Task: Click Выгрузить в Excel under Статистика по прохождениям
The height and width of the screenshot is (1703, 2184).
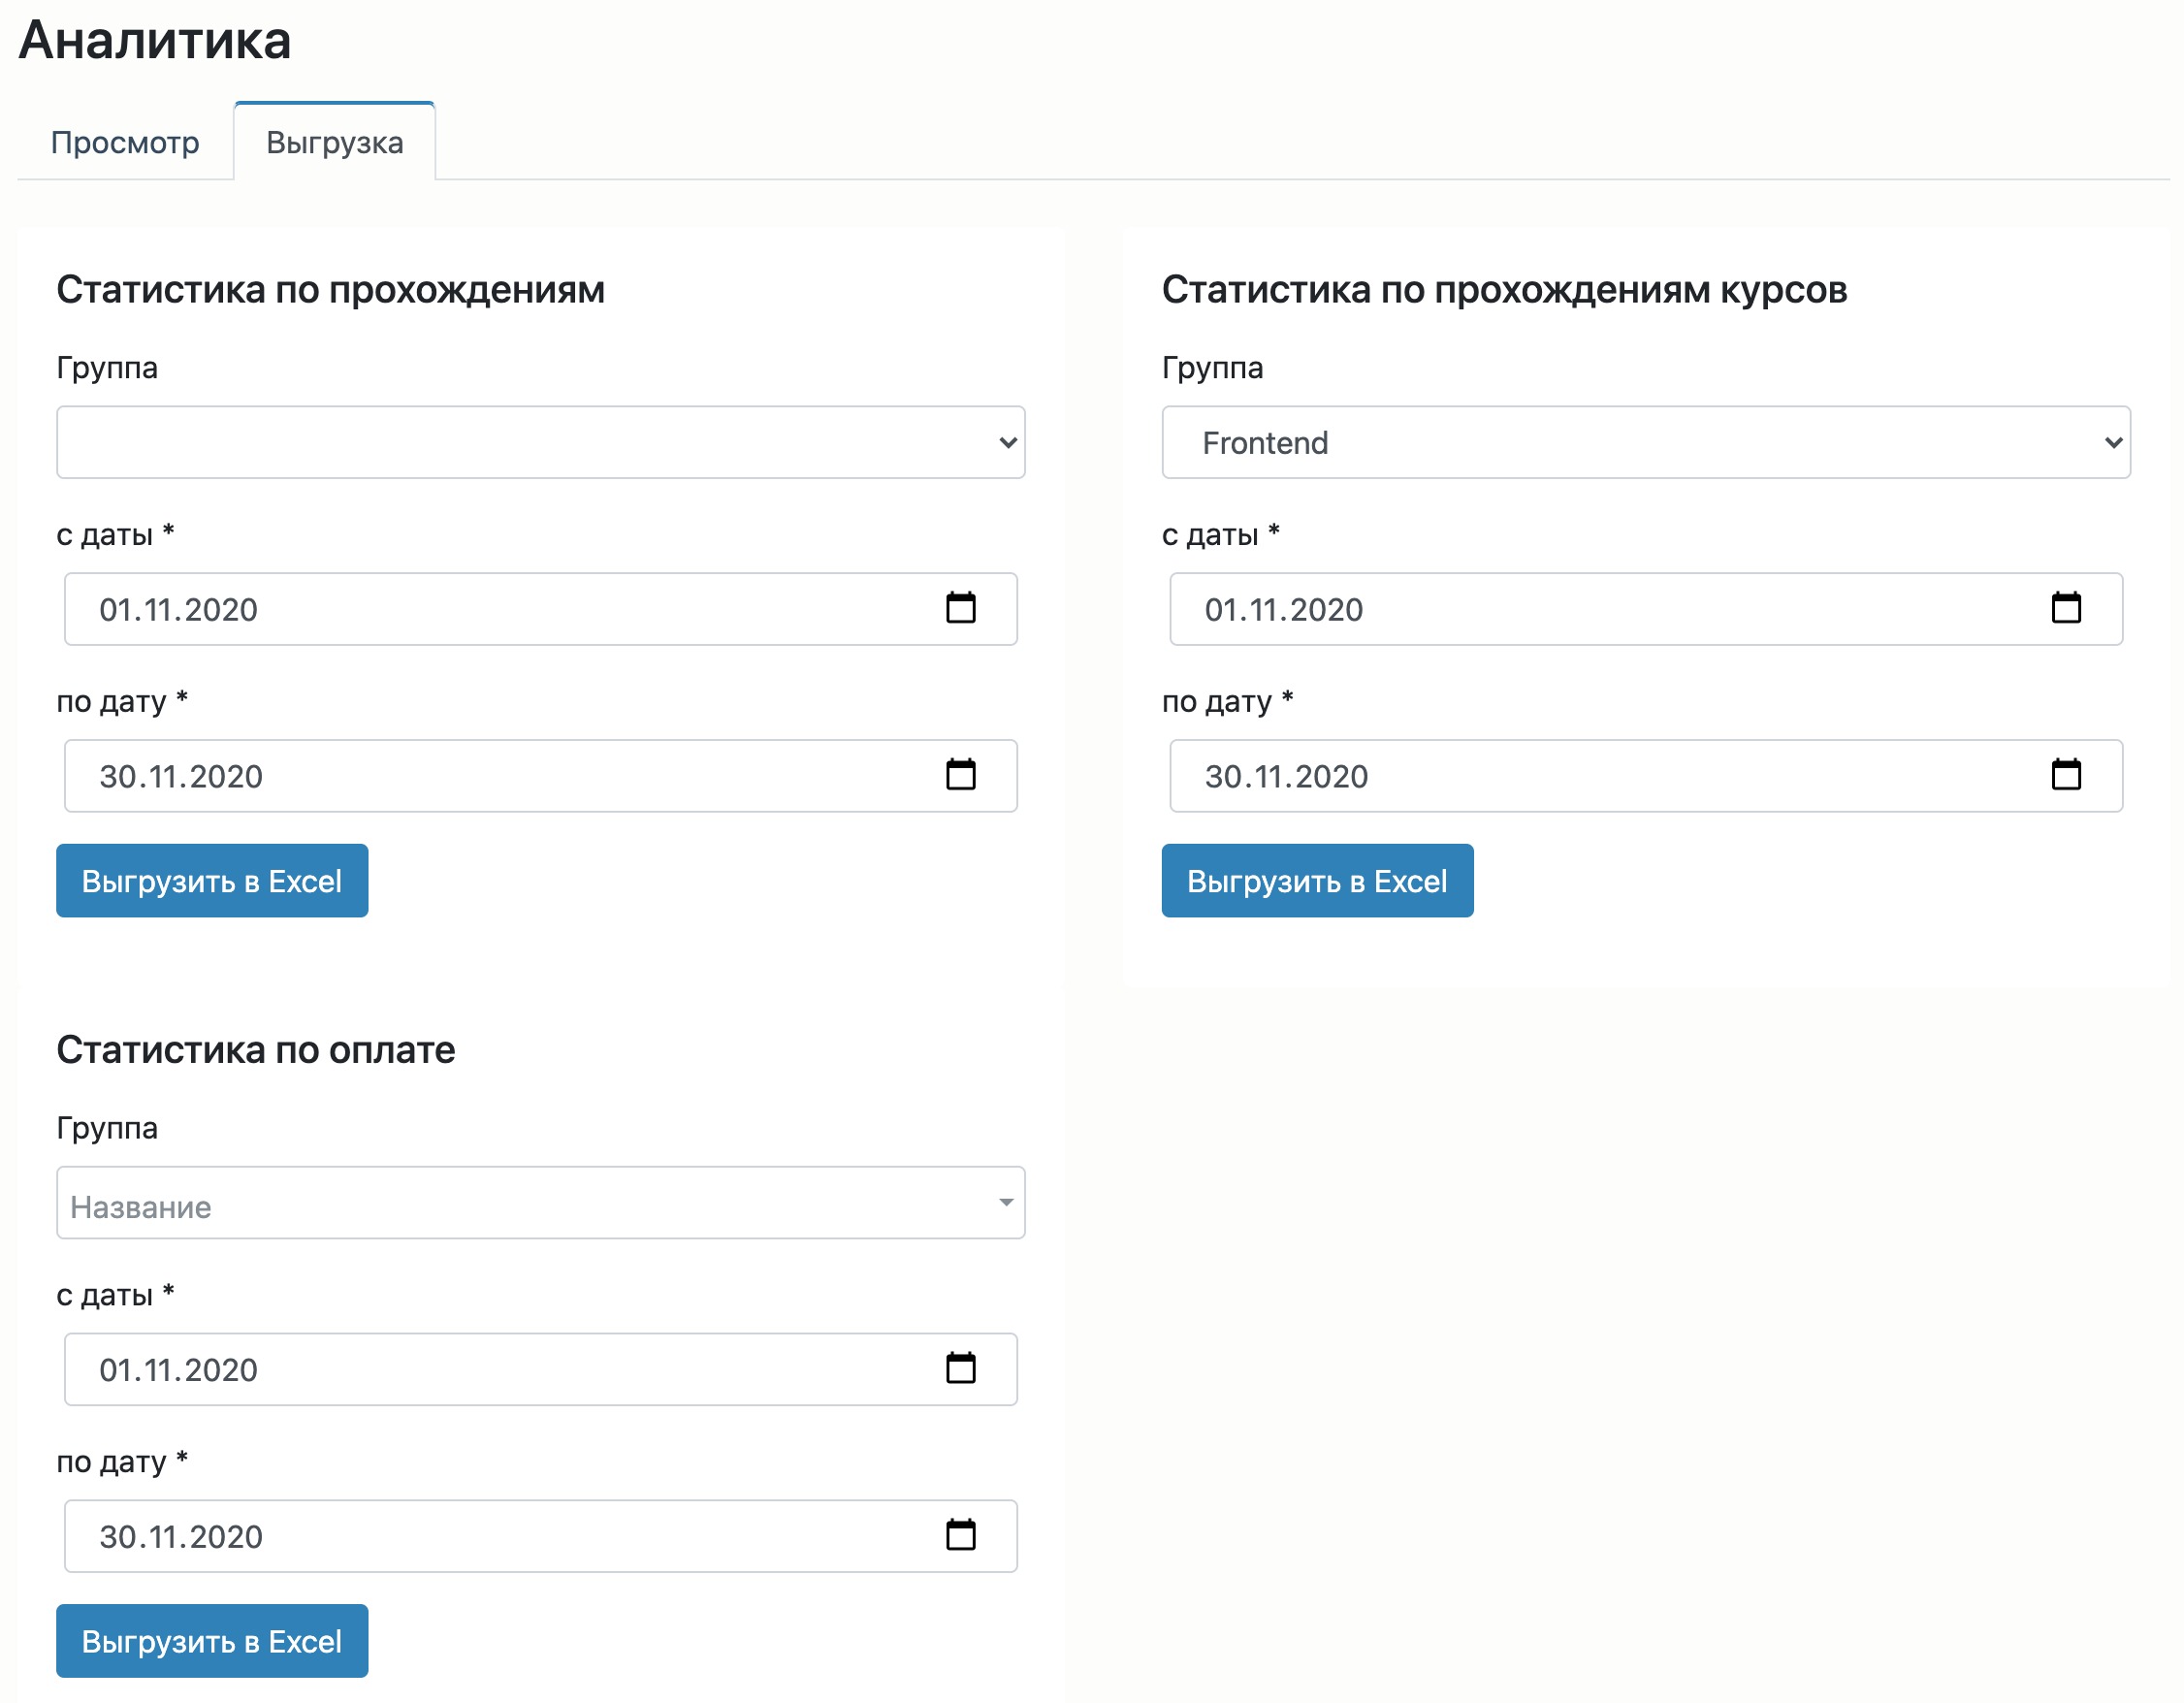Action: click(212, 881)
